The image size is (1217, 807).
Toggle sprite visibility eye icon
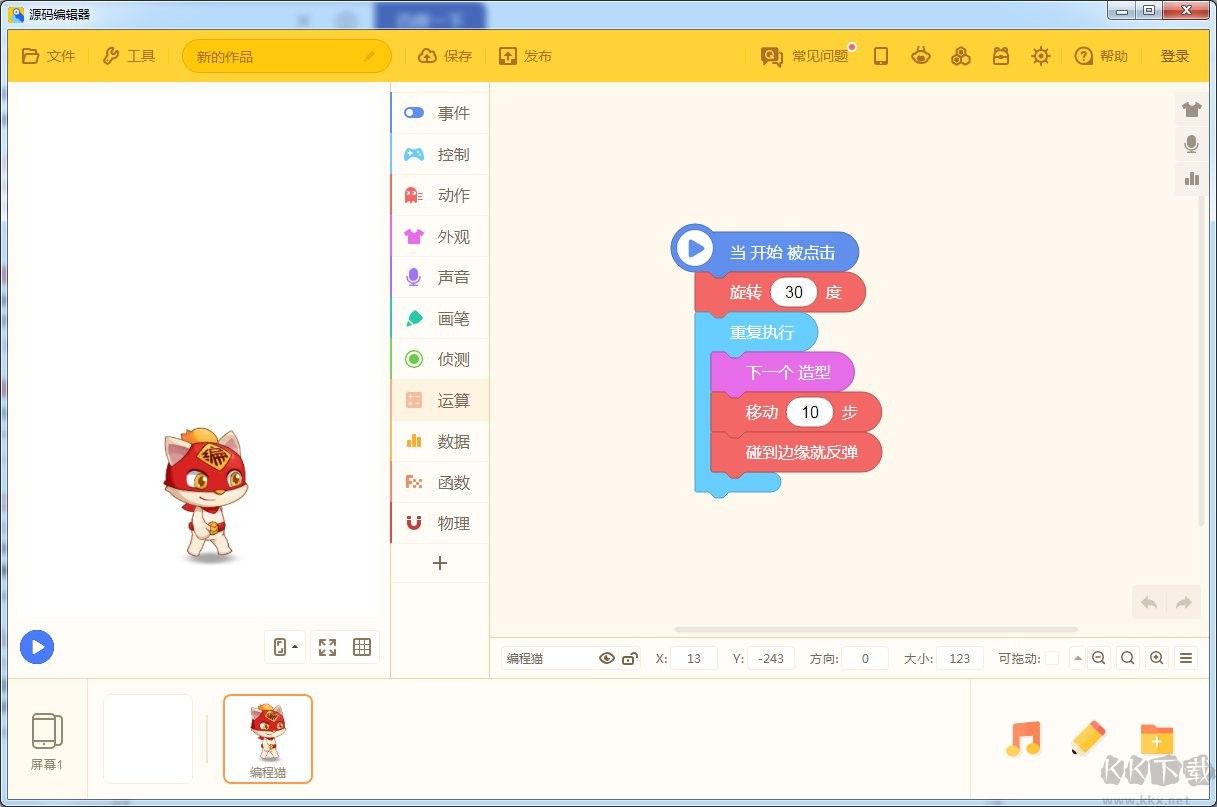point(607,658)
